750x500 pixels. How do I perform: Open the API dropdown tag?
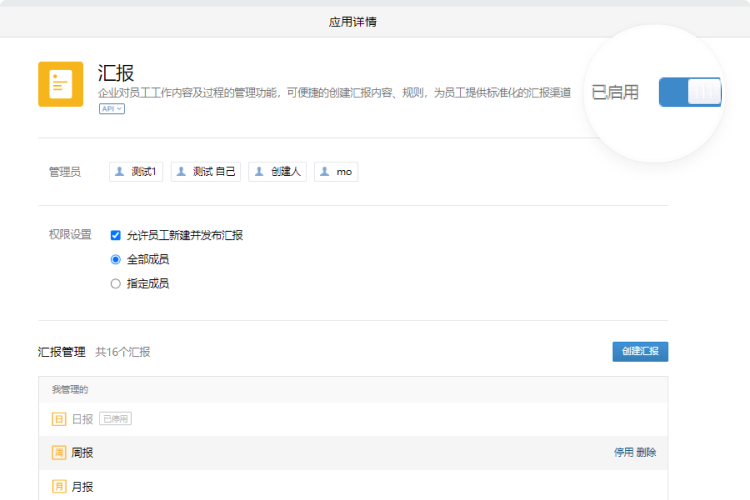(x=112, y=109)
